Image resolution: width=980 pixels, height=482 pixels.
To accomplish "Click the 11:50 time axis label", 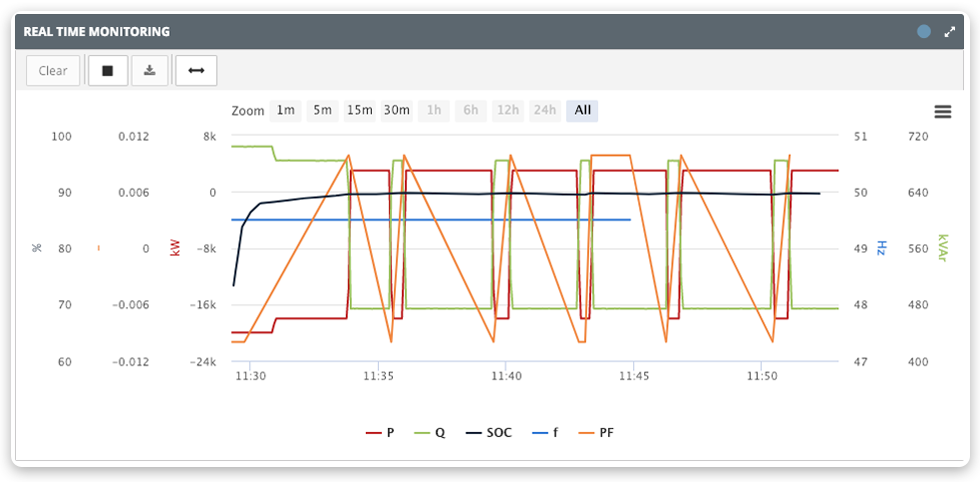I will pyautogui.click(x=761, y=376).
